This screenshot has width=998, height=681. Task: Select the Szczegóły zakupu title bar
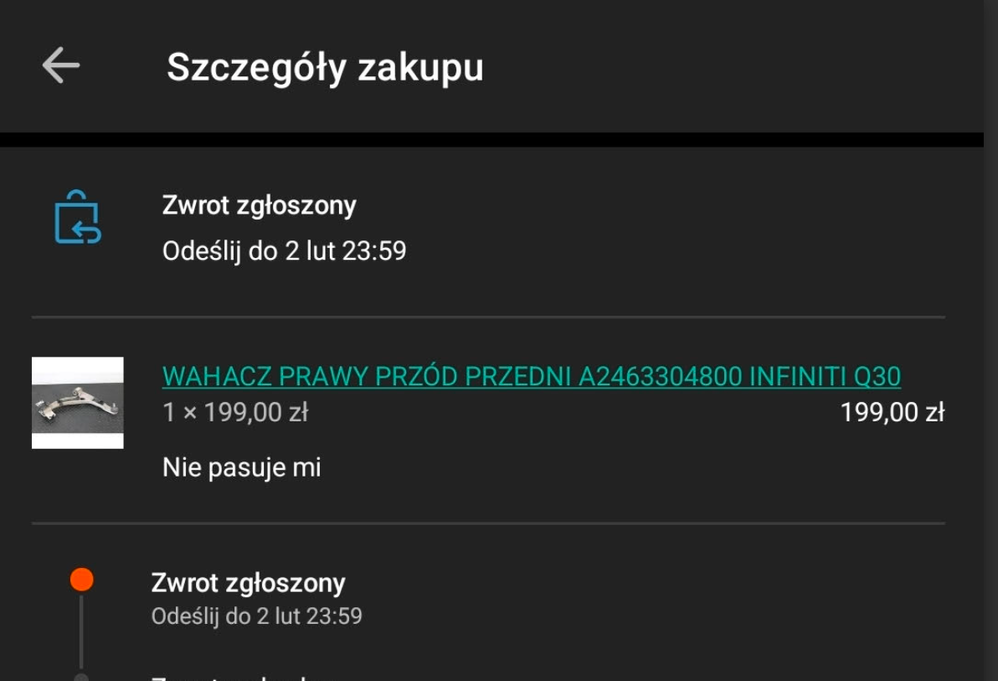point(324,67)
